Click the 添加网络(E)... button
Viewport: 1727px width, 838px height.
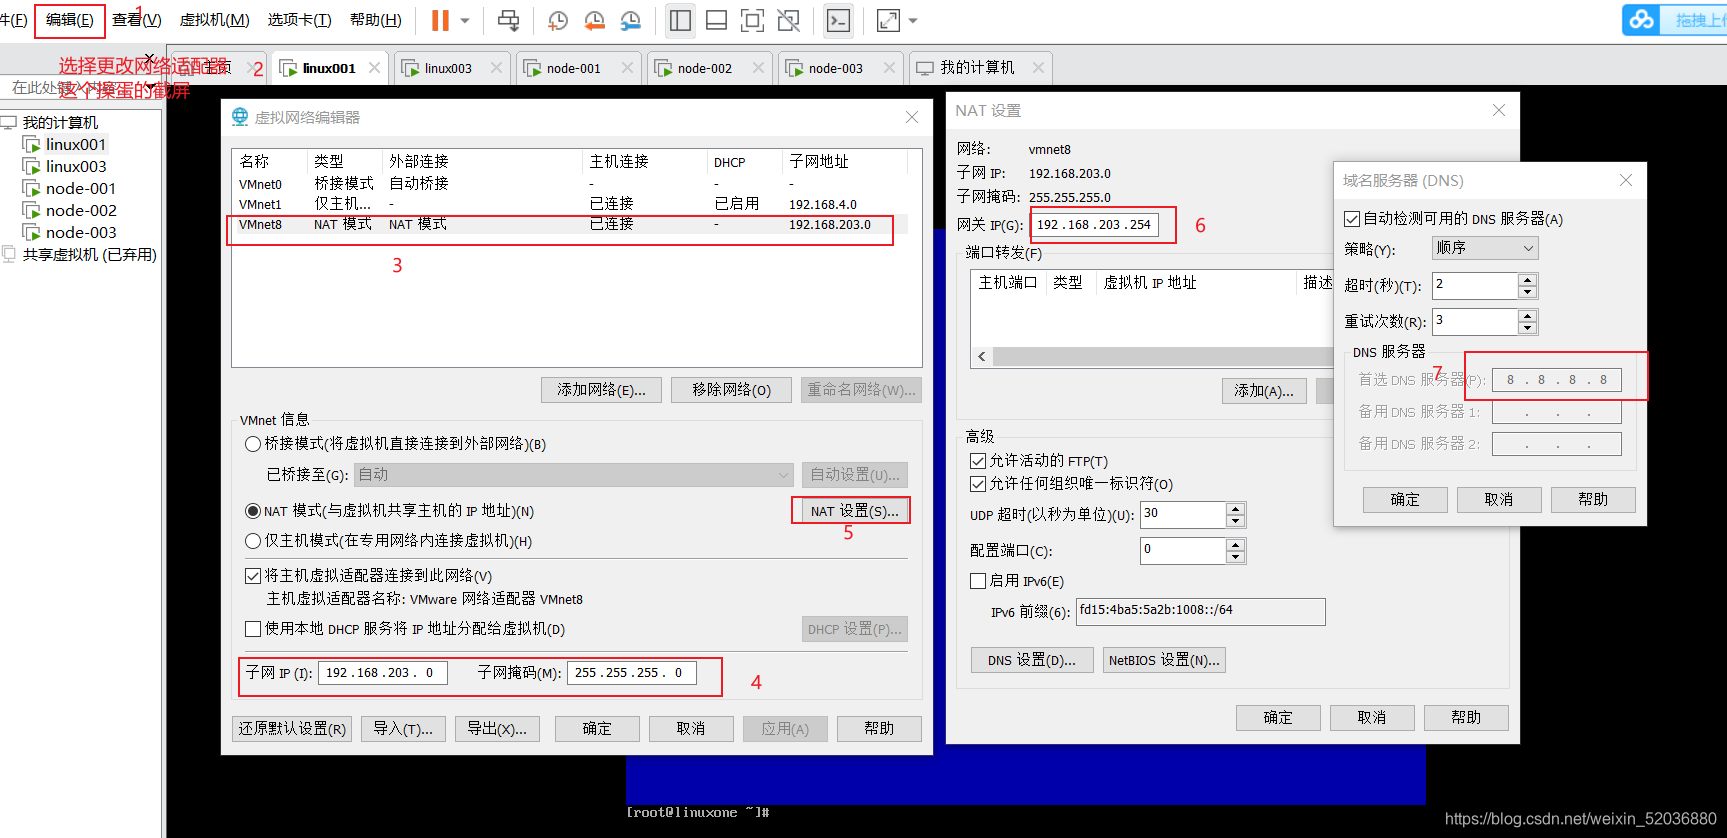point(601,390)
